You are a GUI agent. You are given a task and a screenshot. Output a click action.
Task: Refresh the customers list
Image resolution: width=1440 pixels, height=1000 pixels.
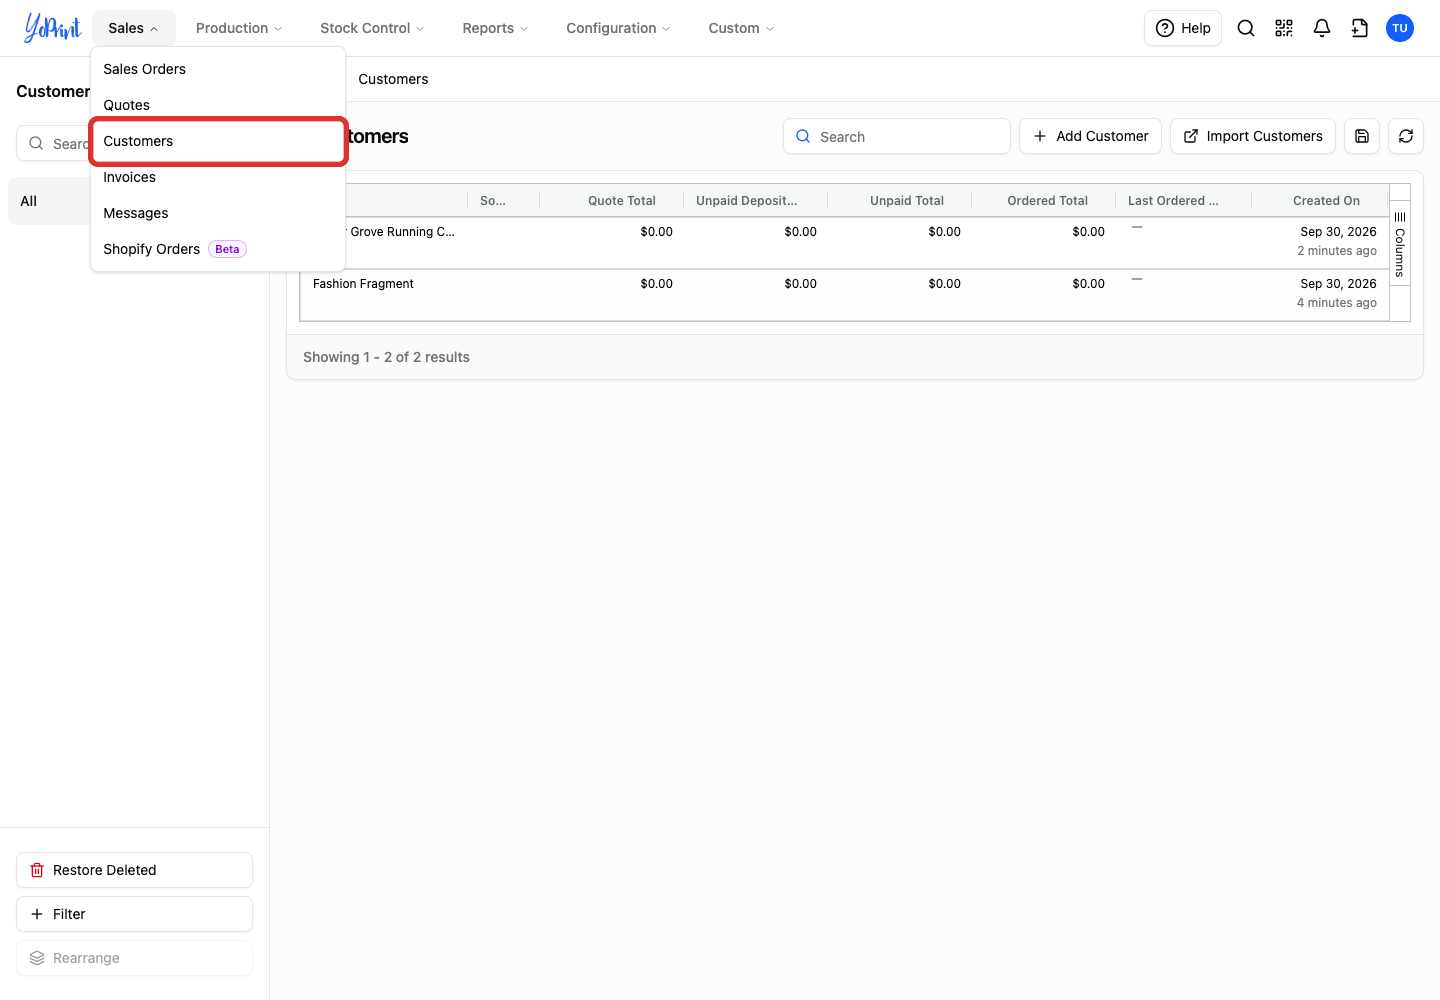[x=1406, y=136]
